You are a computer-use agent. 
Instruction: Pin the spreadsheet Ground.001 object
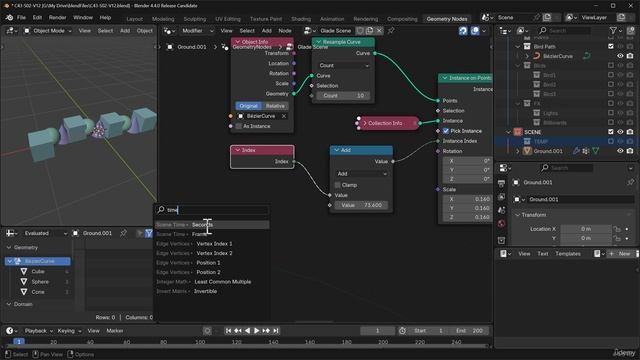pyautogui.click(x=123, y=233)
